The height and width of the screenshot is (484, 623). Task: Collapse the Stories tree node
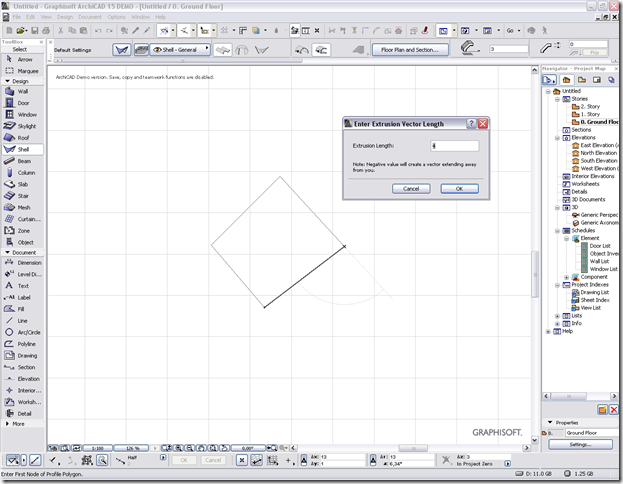tap(557, 99)
